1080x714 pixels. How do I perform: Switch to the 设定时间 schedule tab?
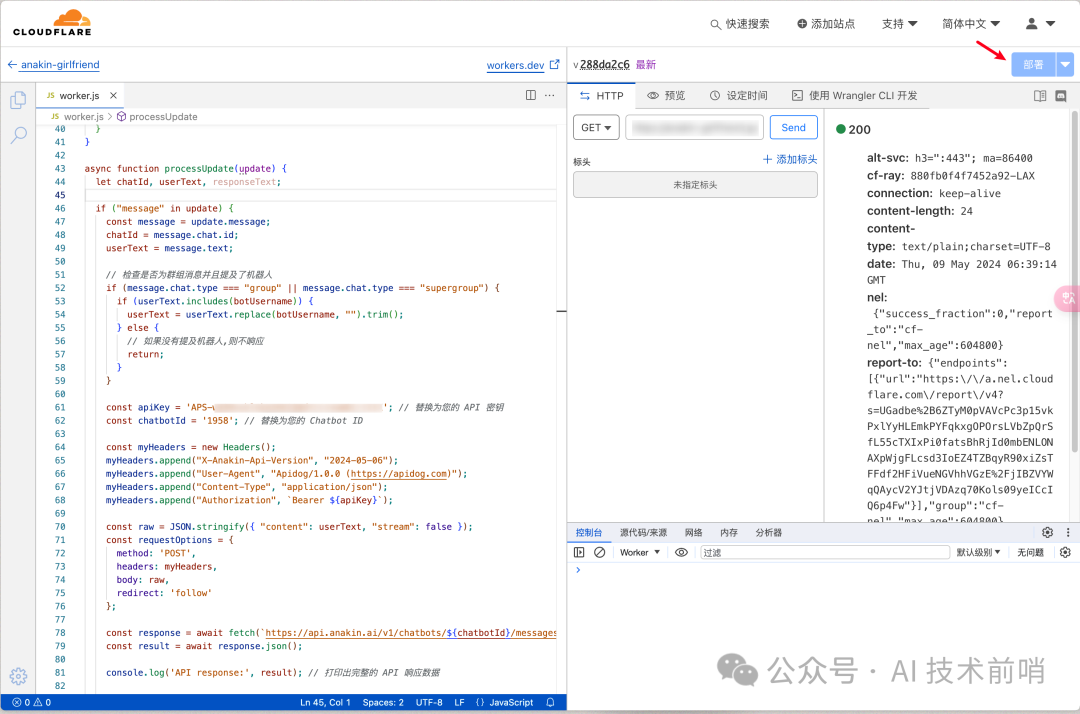click(x=738, y=96)
